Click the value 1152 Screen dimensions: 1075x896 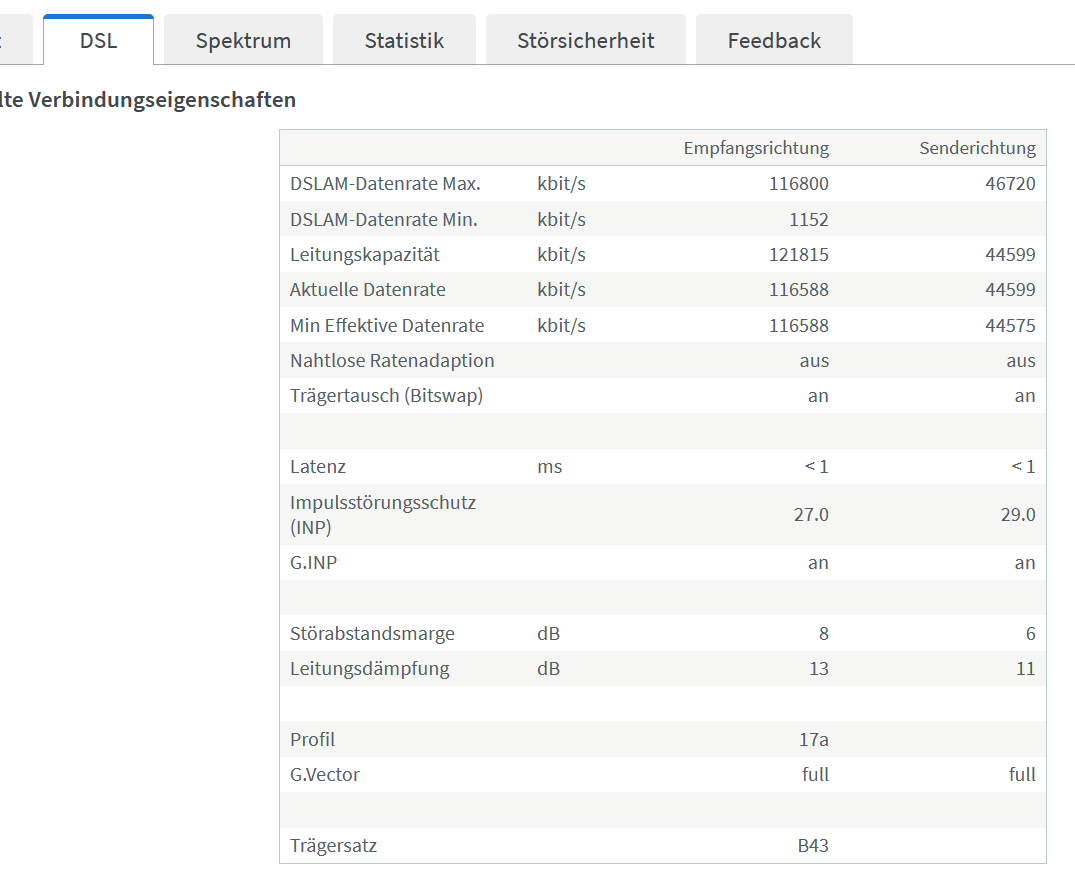coord(808,219)
